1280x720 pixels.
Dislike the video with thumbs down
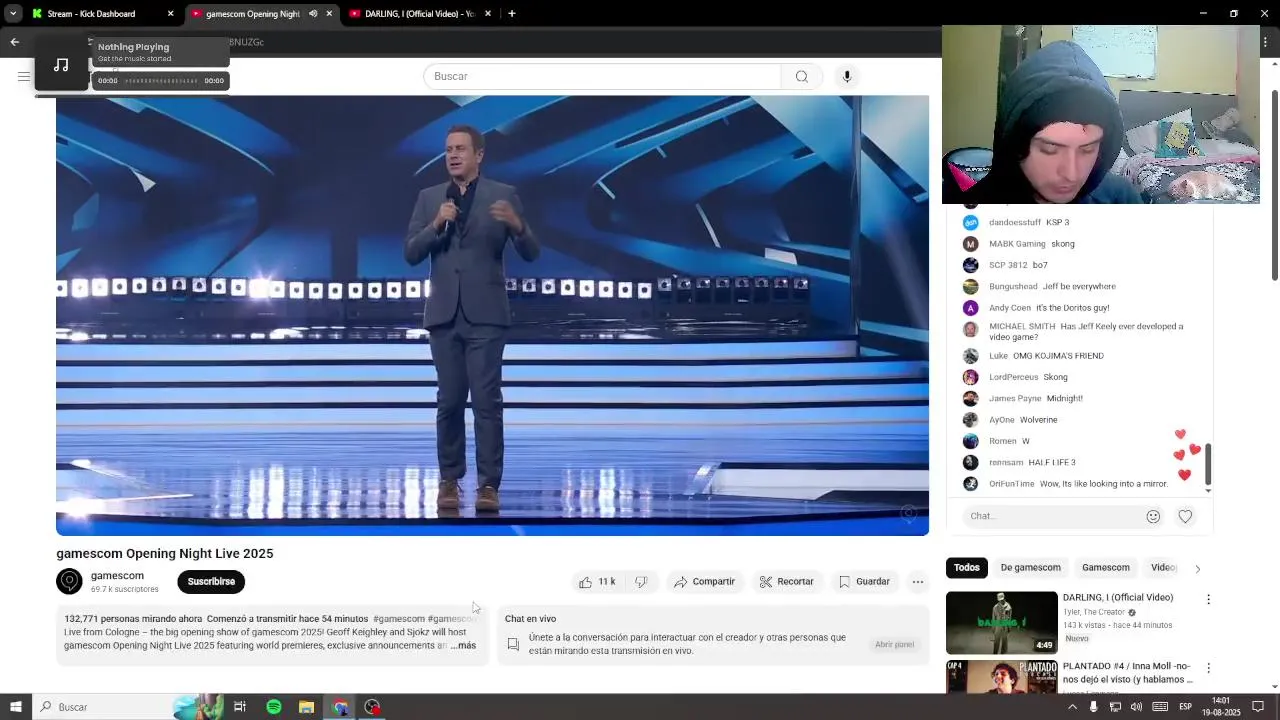[641, 581]
